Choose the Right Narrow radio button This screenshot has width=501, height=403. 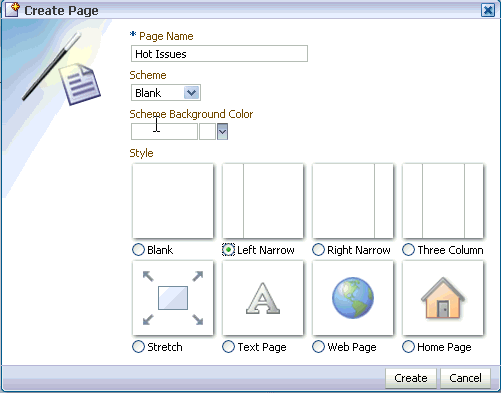coord(318,250)
